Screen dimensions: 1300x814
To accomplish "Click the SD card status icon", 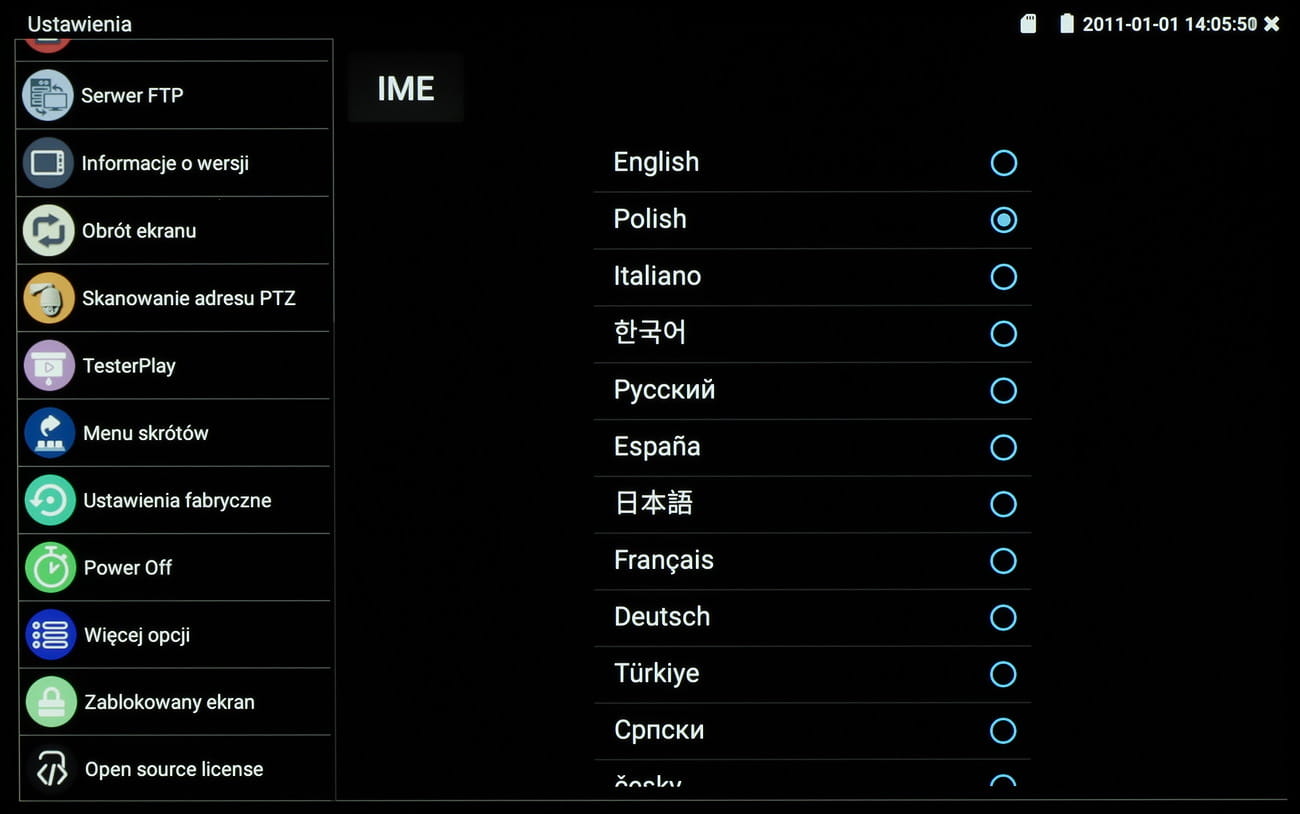I will [x=1028, y=24].
